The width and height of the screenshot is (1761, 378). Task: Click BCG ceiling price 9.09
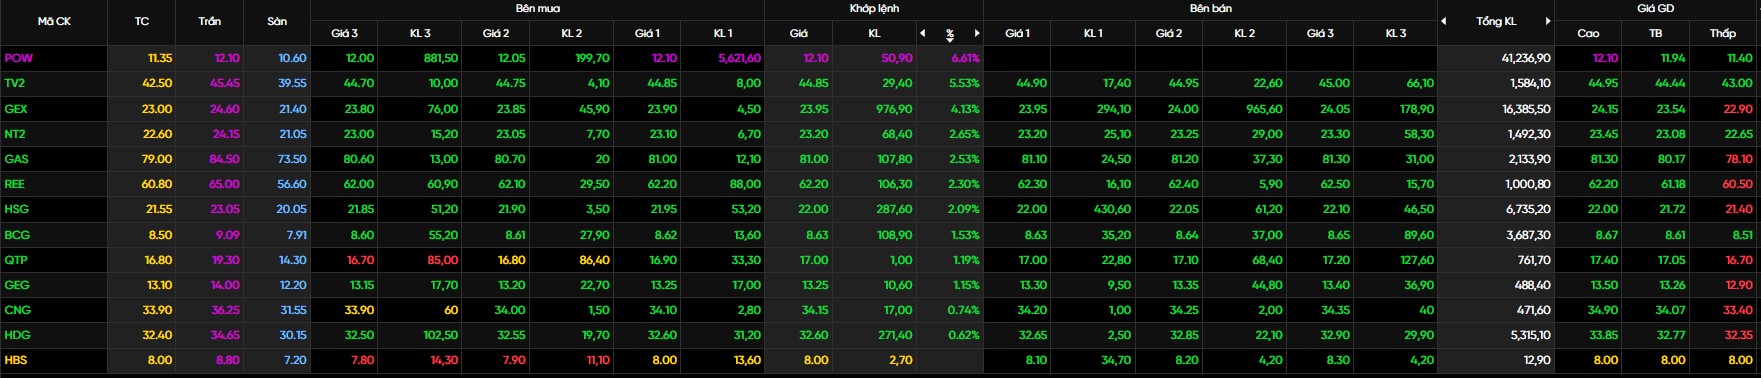pos(227,235)
